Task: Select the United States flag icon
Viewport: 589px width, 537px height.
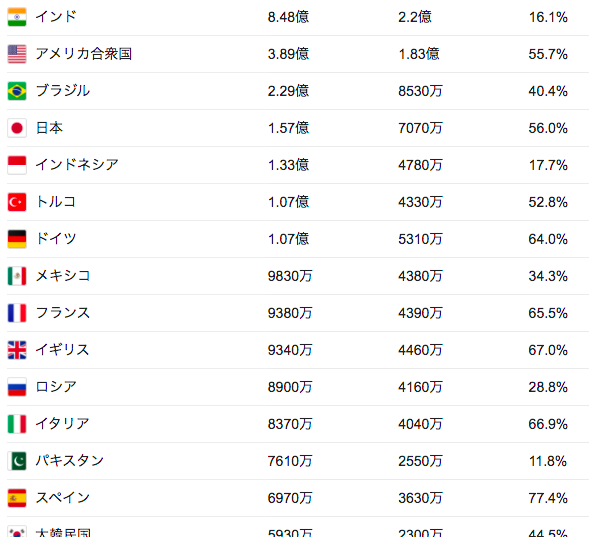Action: [17, 54]
